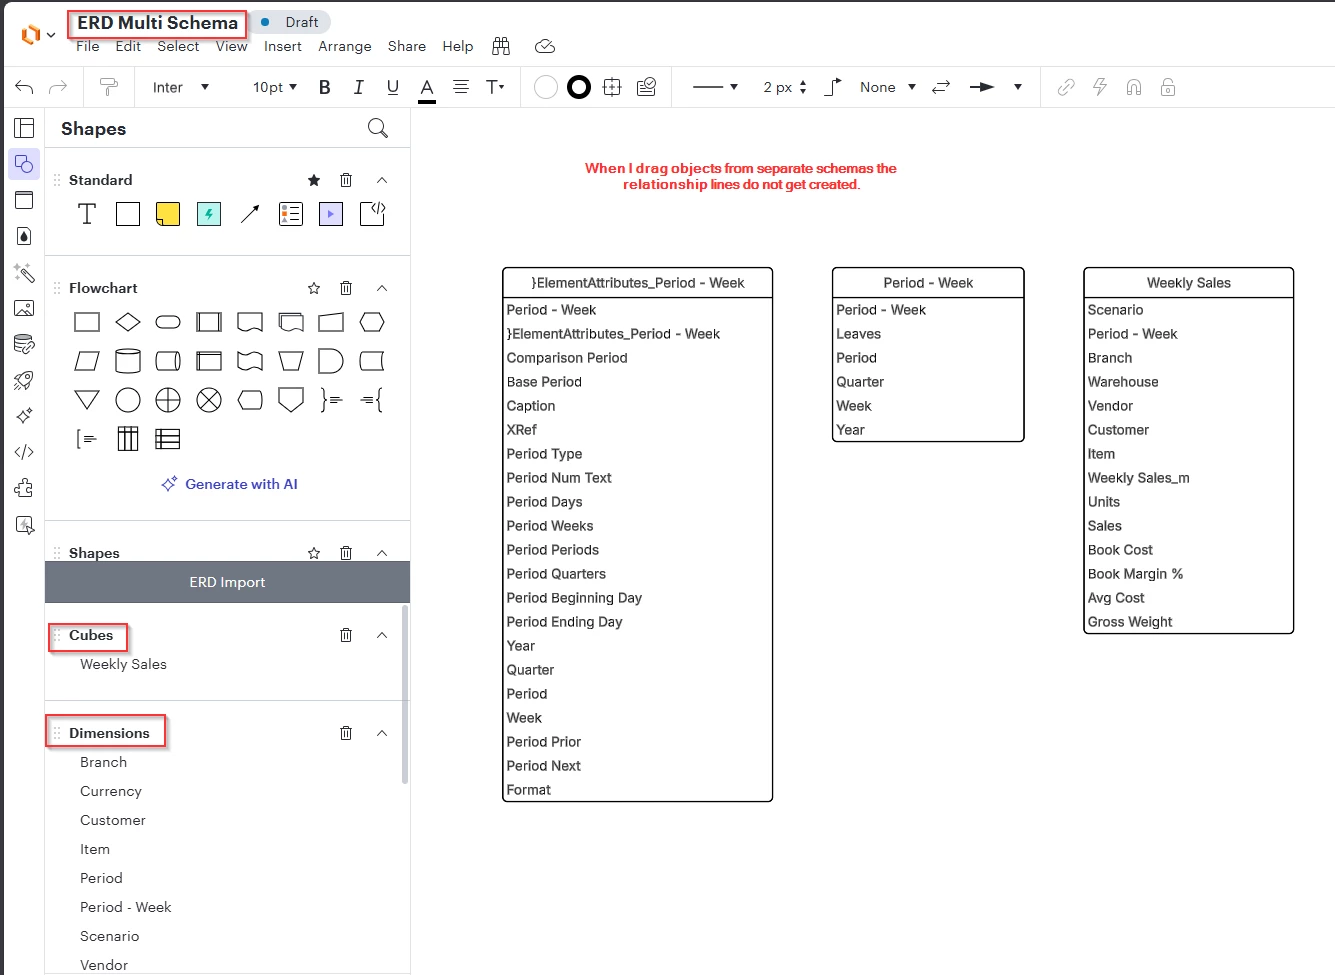Collapse the Dimensions section

382,733
